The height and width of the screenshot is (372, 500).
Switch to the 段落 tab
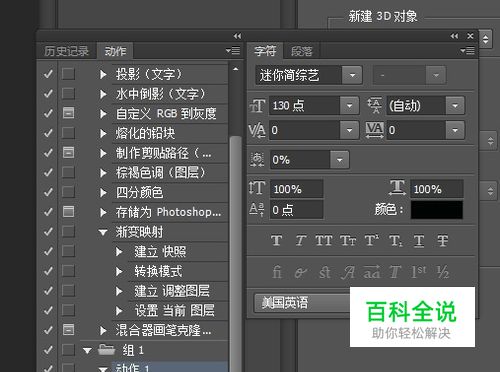tap(302, 51)
